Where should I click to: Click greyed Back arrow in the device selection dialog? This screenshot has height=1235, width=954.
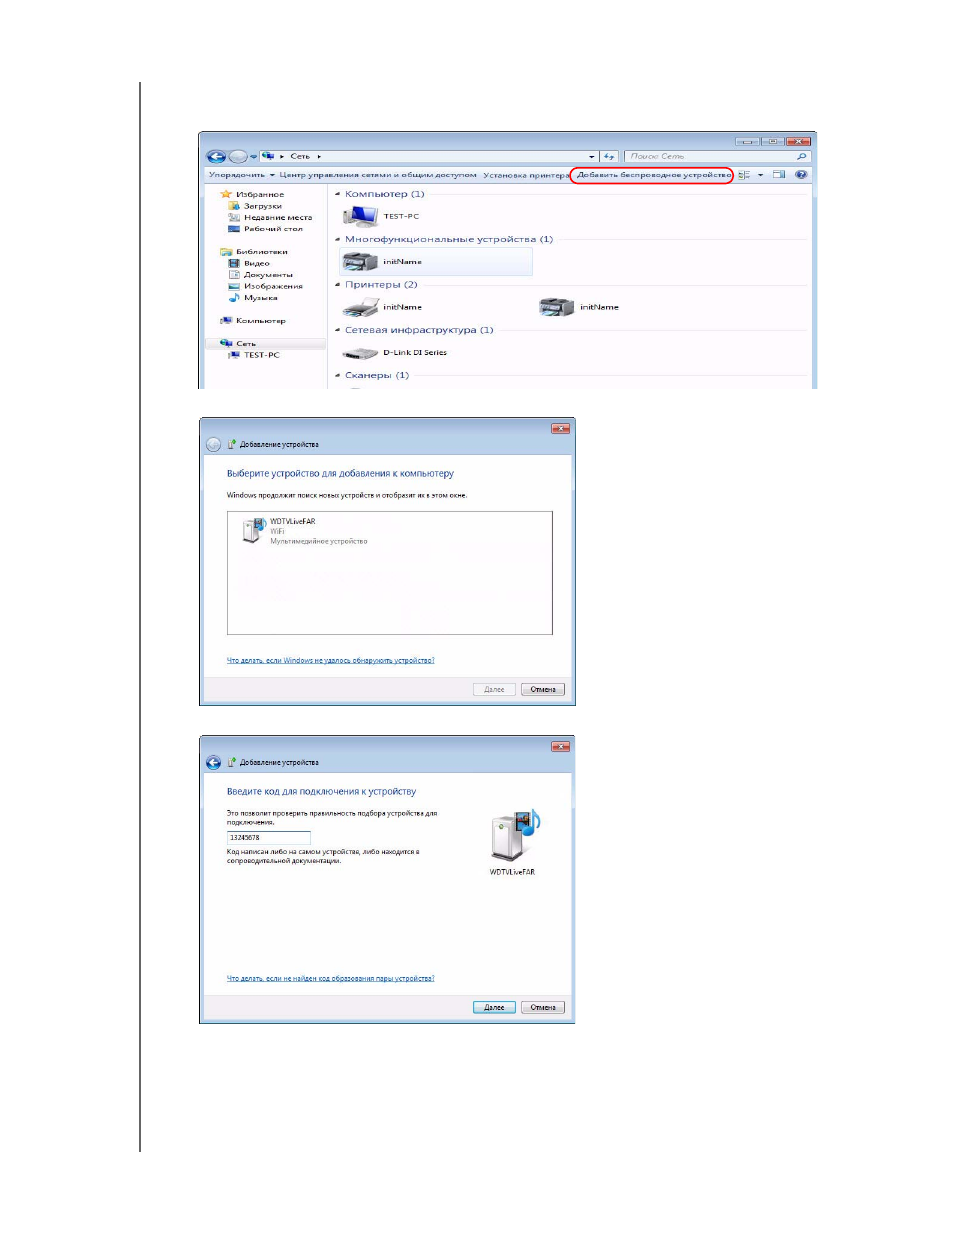click(213, 445)
